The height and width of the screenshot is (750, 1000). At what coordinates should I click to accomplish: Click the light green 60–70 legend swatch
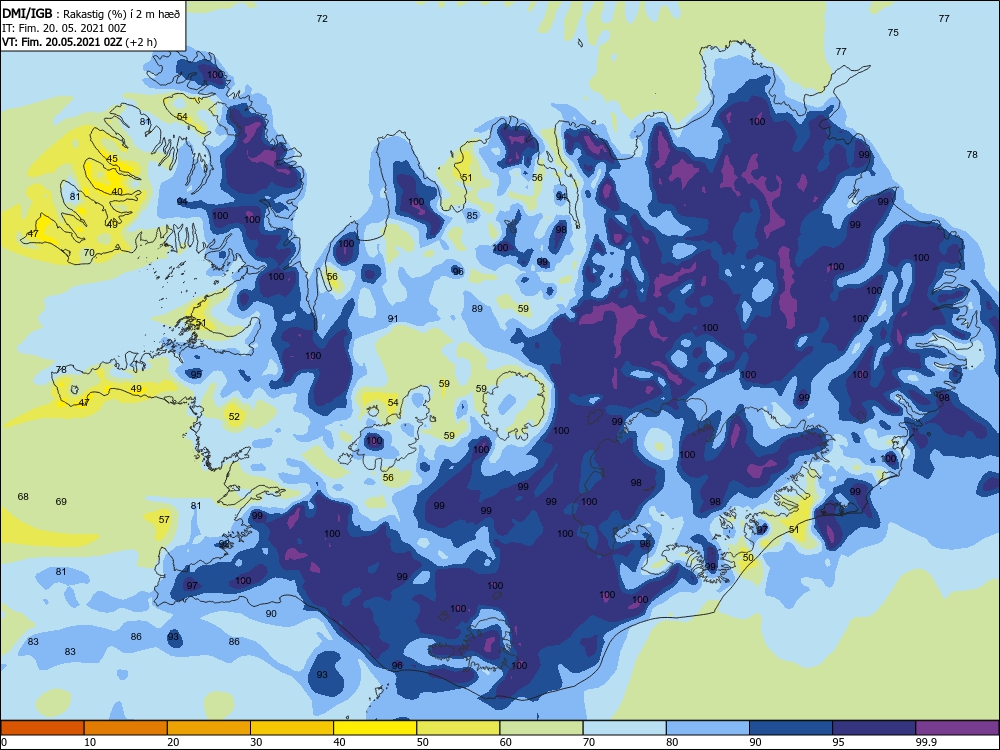(x=541, y=728)
